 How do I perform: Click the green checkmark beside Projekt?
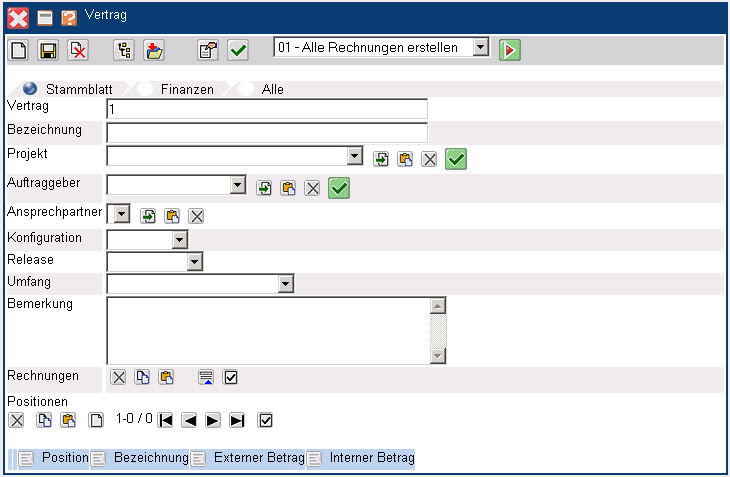456,159
